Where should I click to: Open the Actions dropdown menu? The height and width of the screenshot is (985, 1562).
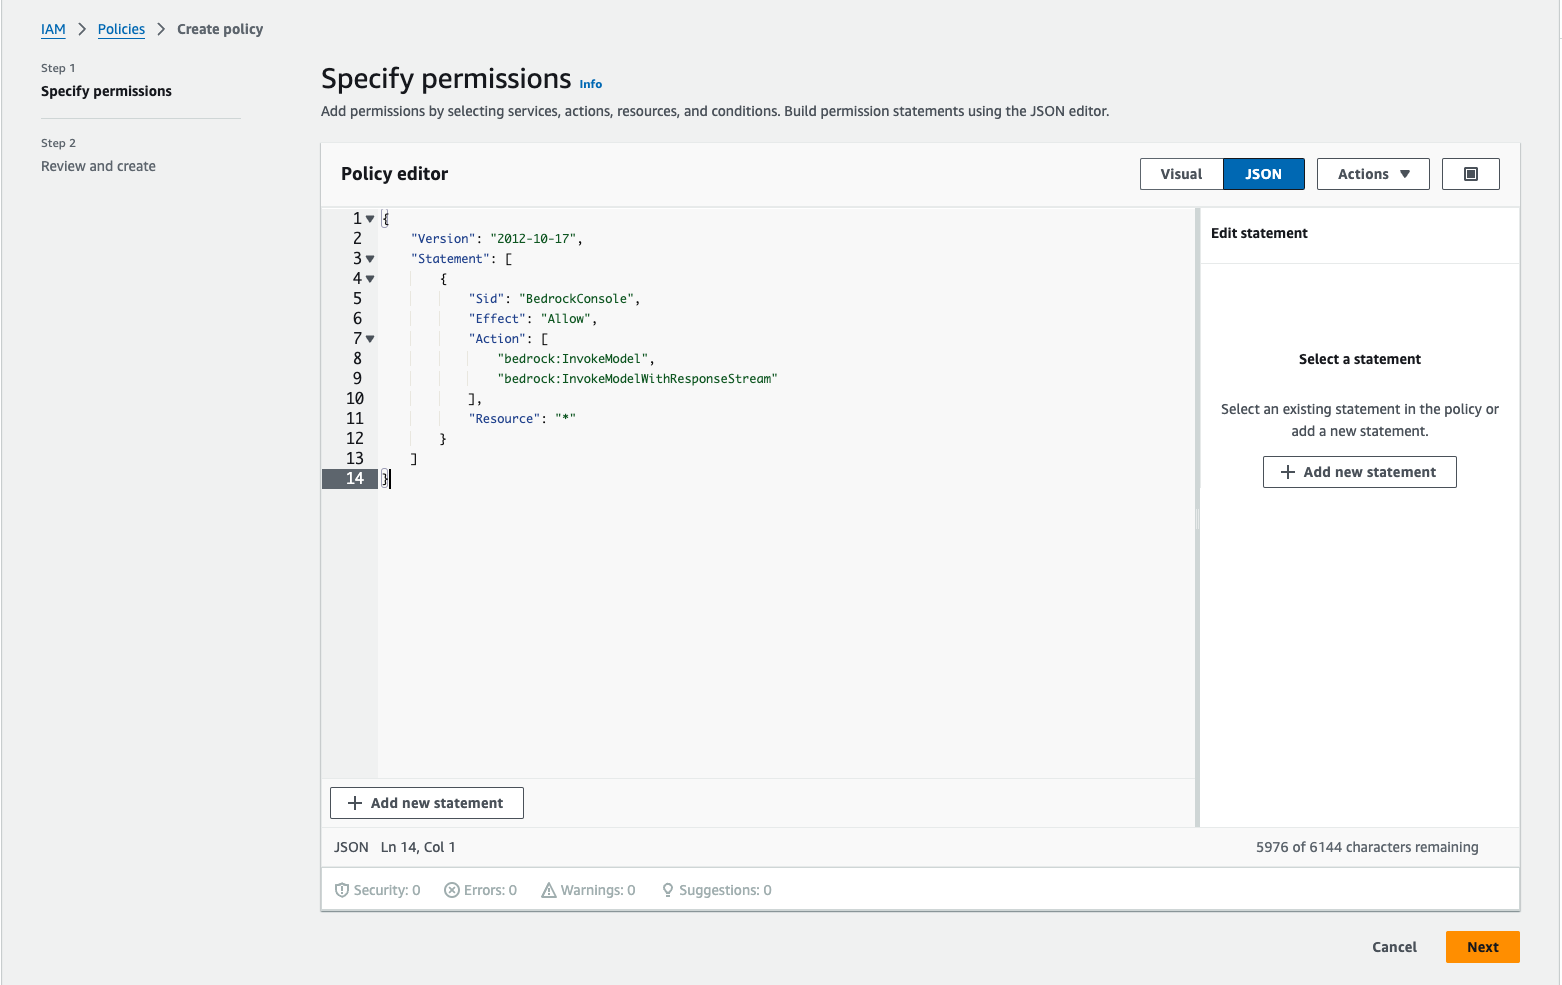tap(1373, 174)
